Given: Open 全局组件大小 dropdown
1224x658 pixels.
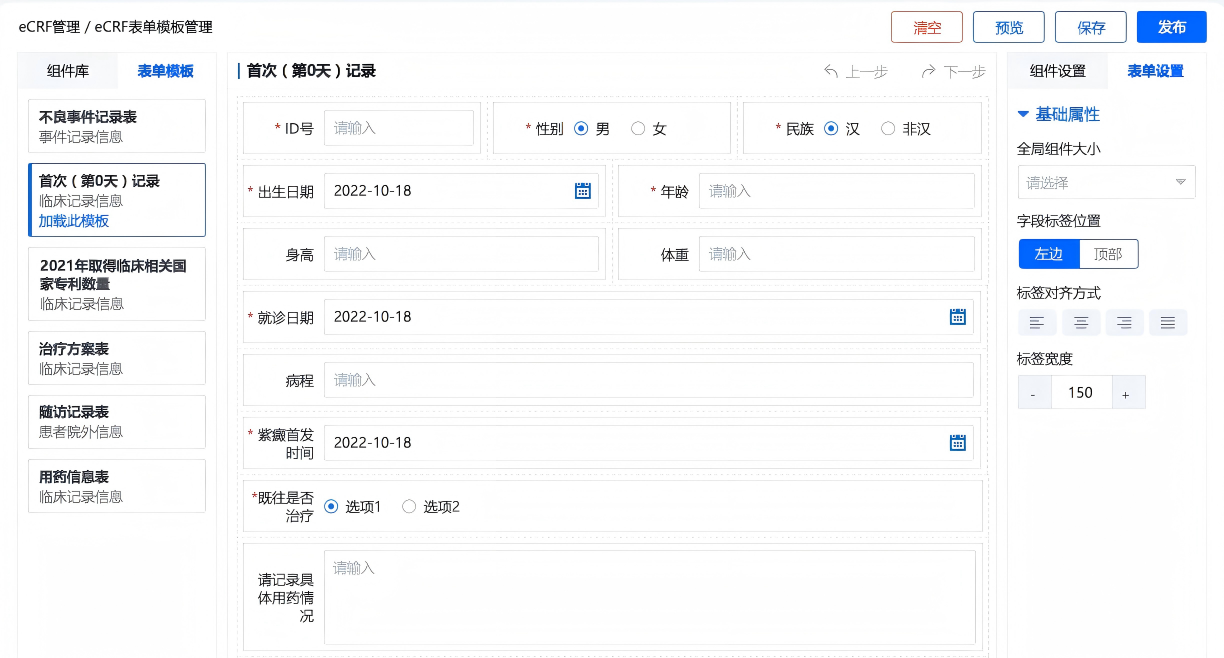Looking at the screenshot, I should (x=1105, y=183).
